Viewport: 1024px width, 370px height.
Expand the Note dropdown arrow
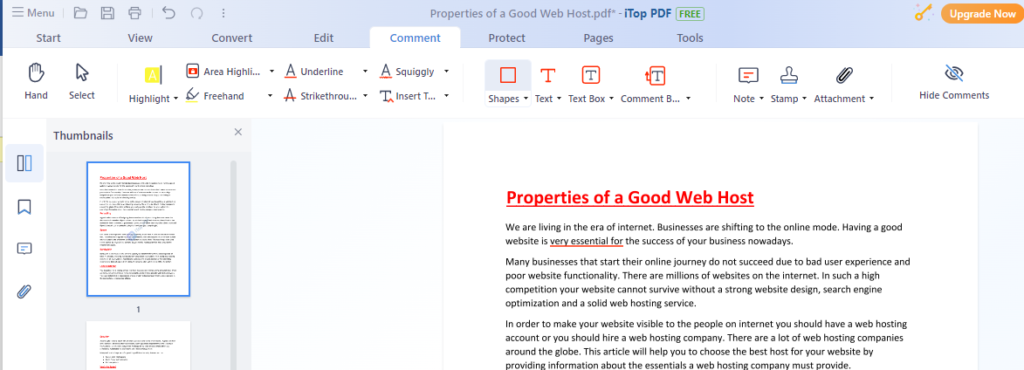[761, 99]
